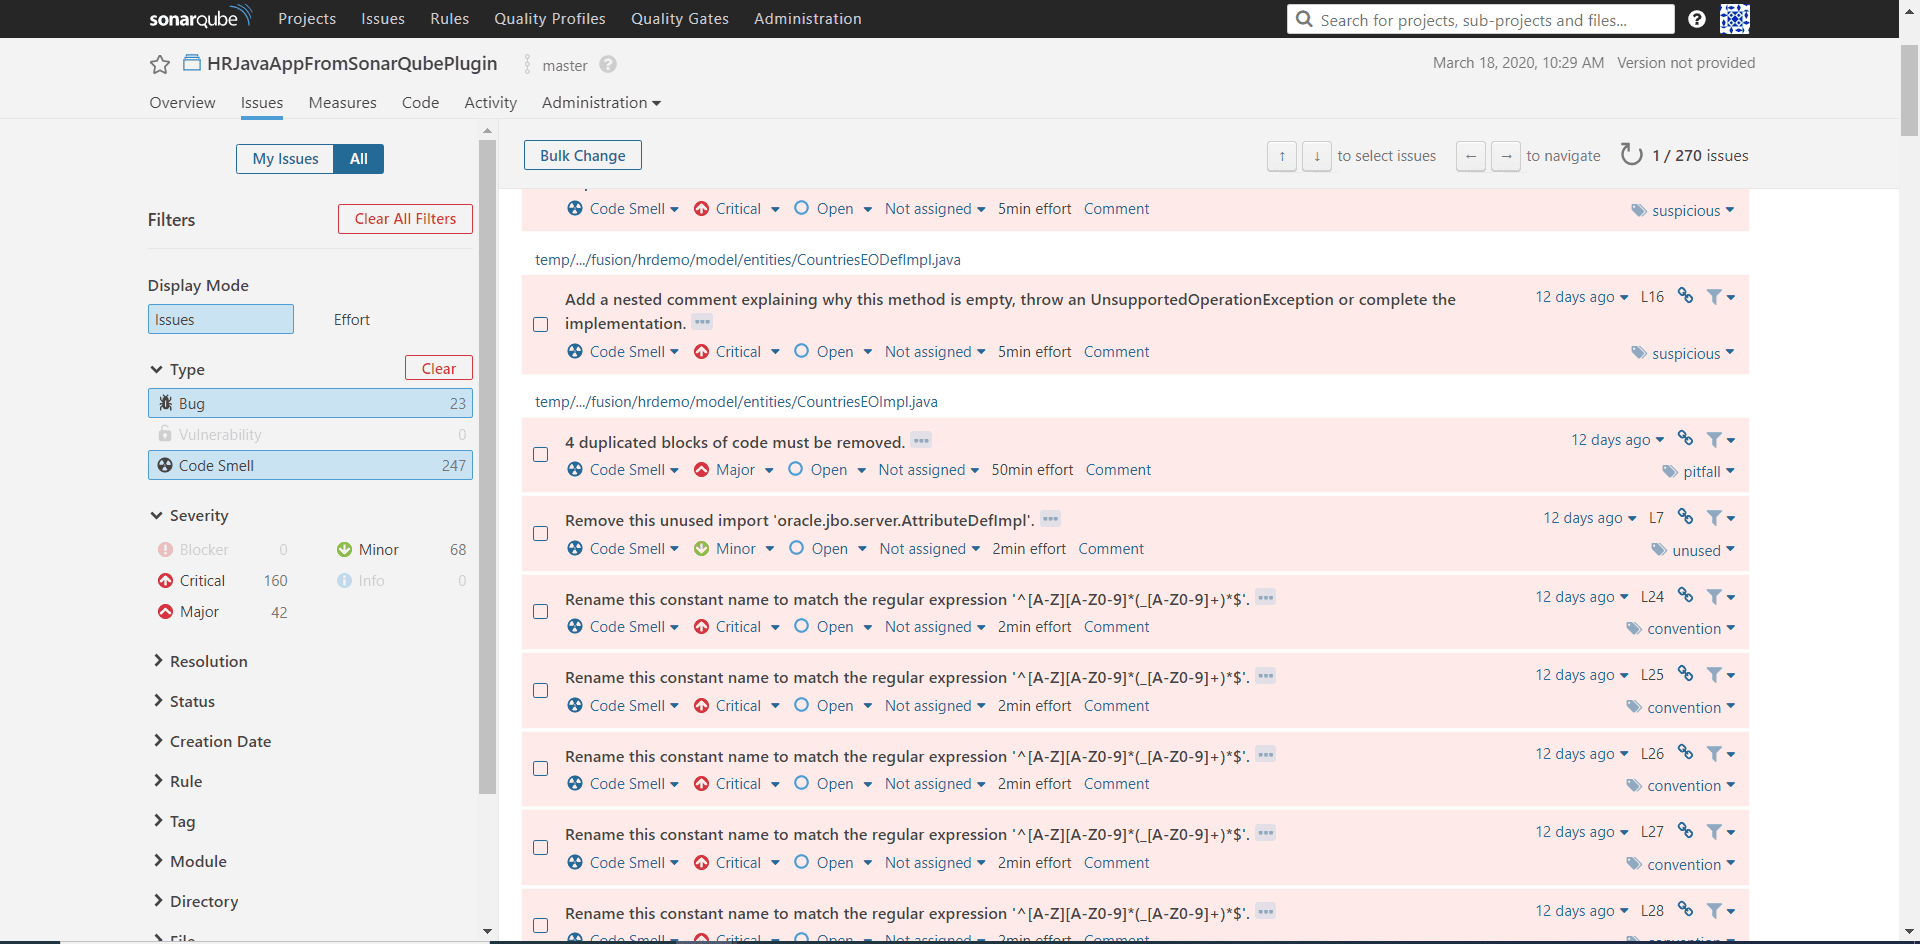Select the next issue using the down arrow

tap(1317, 156)
